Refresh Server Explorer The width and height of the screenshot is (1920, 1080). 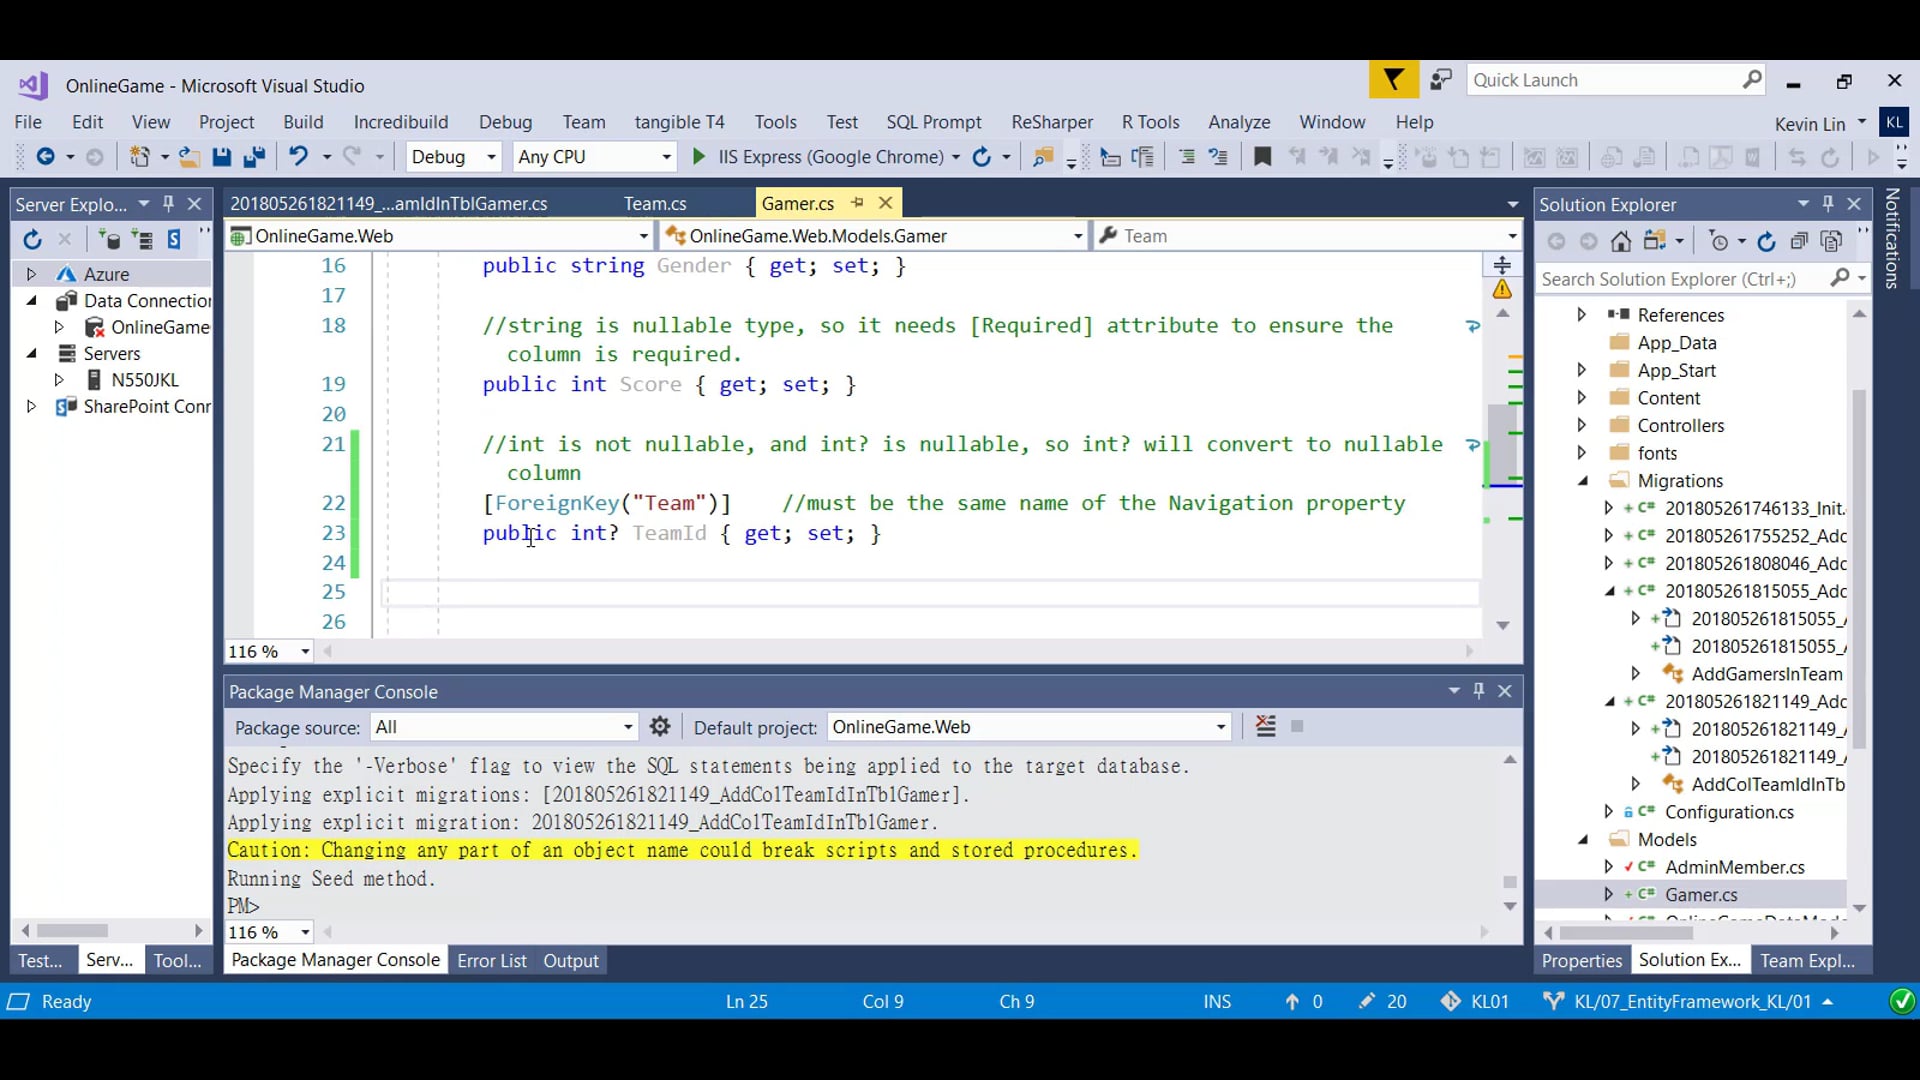(x=32, y=240)
